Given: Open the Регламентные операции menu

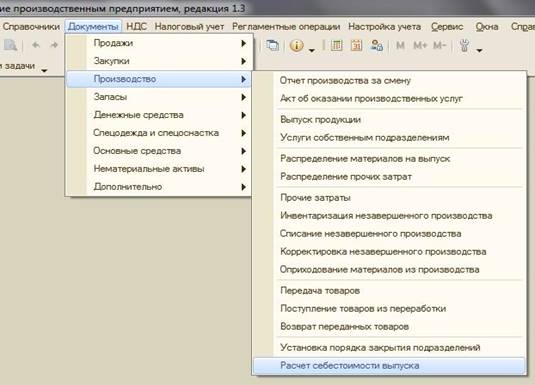Looking at the screenshot, I should point(286,27).
